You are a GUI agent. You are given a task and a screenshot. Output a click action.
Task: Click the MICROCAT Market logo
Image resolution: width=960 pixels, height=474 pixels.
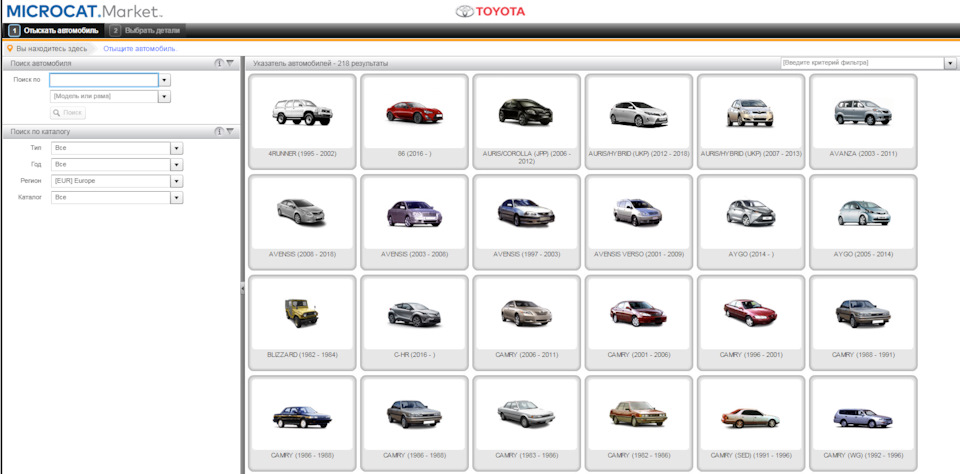pos(84,11)
